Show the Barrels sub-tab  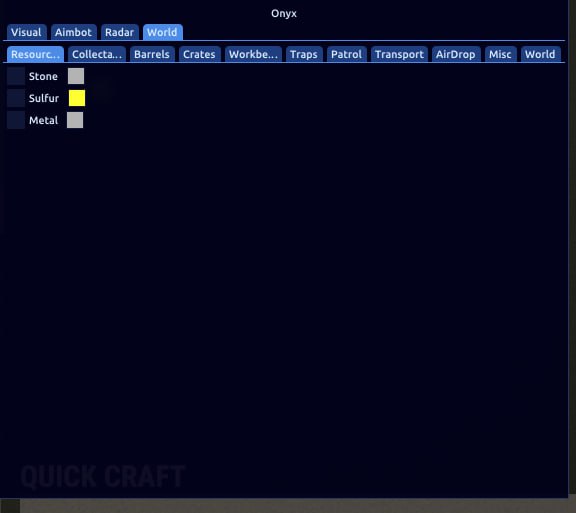pyautogui.click(x=152, y=54)
